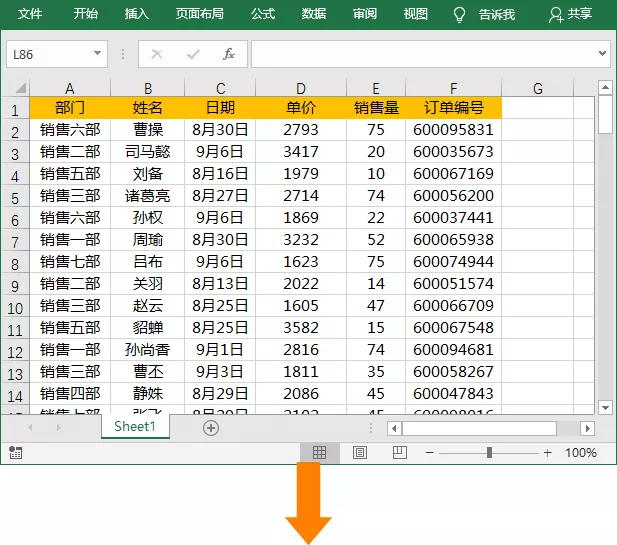Click the Insert Function fx icon
Screen dimensions: 617x545
pos(228,54)
